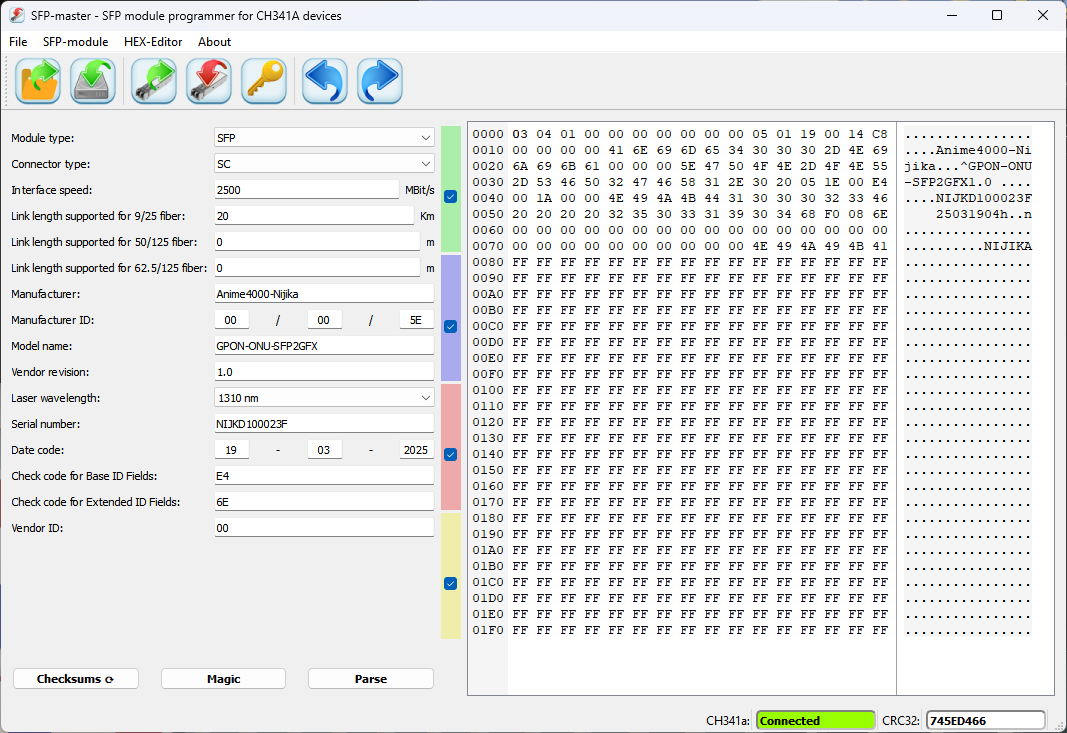This screenshot has width=1067, height=733.
Task: Toggle the yellow section checkbox
Action: 450,583
